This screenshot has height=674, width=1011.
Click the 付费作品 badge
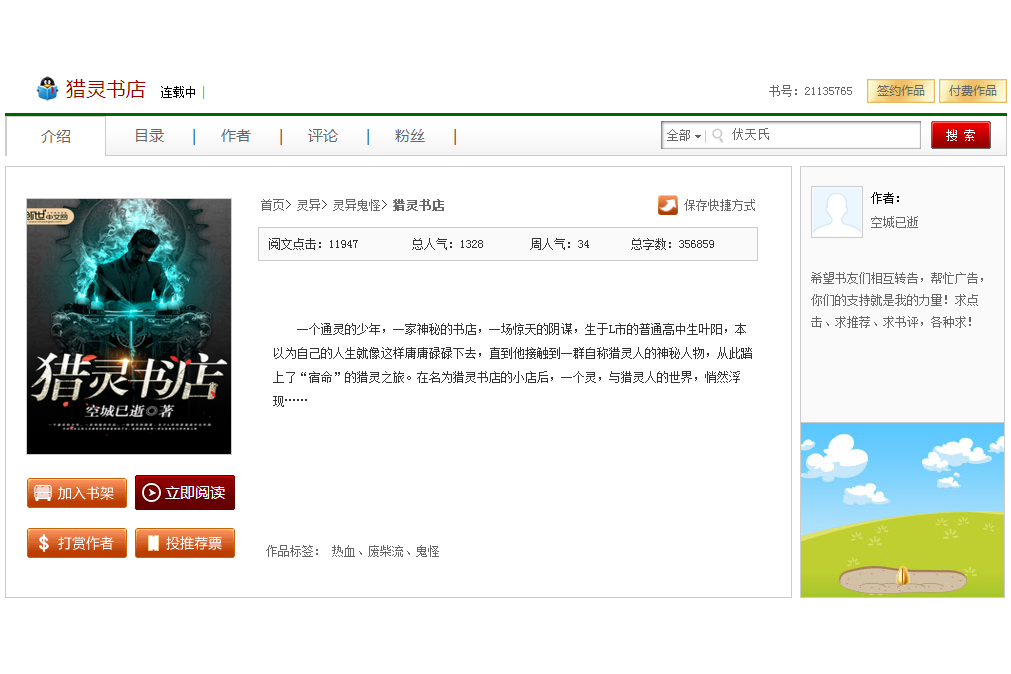(972, 91)
